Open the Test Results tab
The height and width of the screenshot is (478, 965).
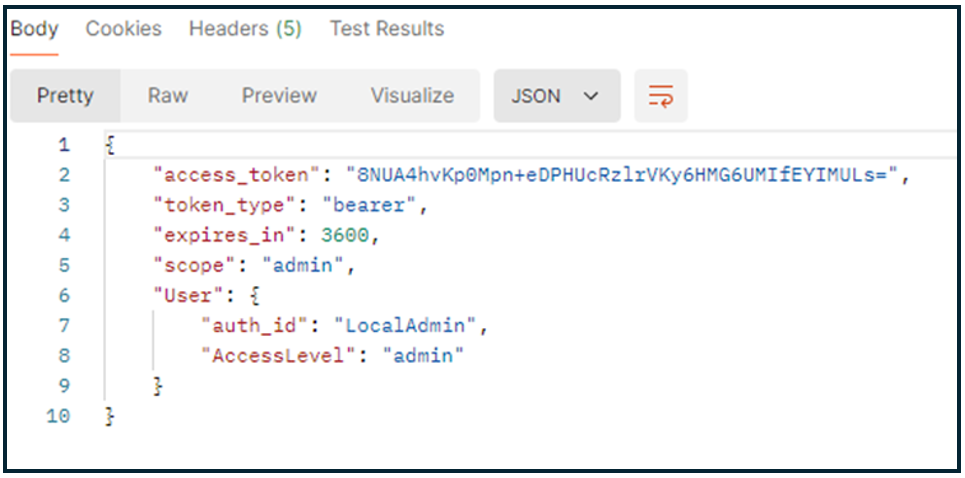click(x=387, y=29)
